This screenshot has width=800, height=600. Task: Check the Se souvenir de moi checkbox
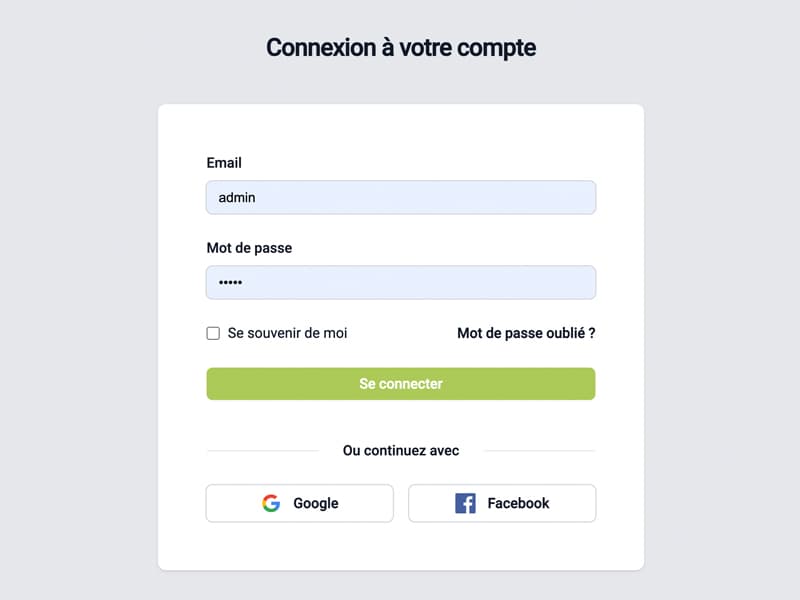(x=213, y=332)
